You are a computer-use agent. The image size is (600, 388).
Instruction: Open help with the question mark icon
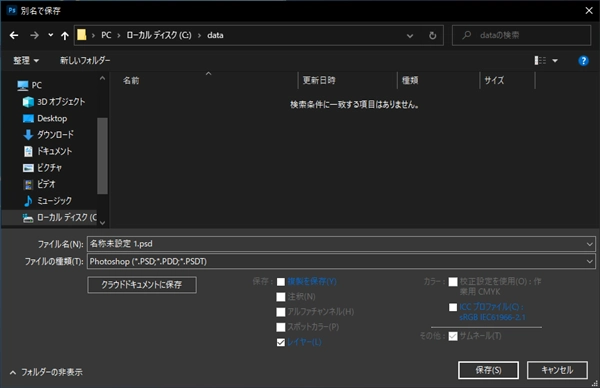point(583,60)
